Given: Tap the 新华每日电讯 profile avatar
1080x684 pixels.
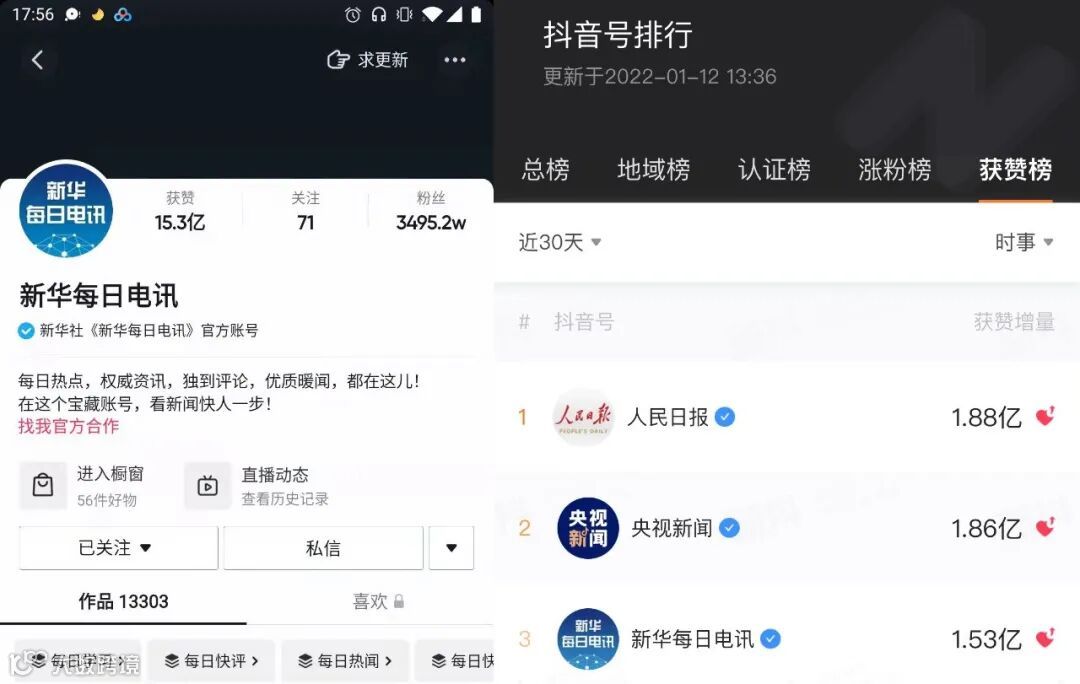Looking at the screenshot, I should point(66,210).
